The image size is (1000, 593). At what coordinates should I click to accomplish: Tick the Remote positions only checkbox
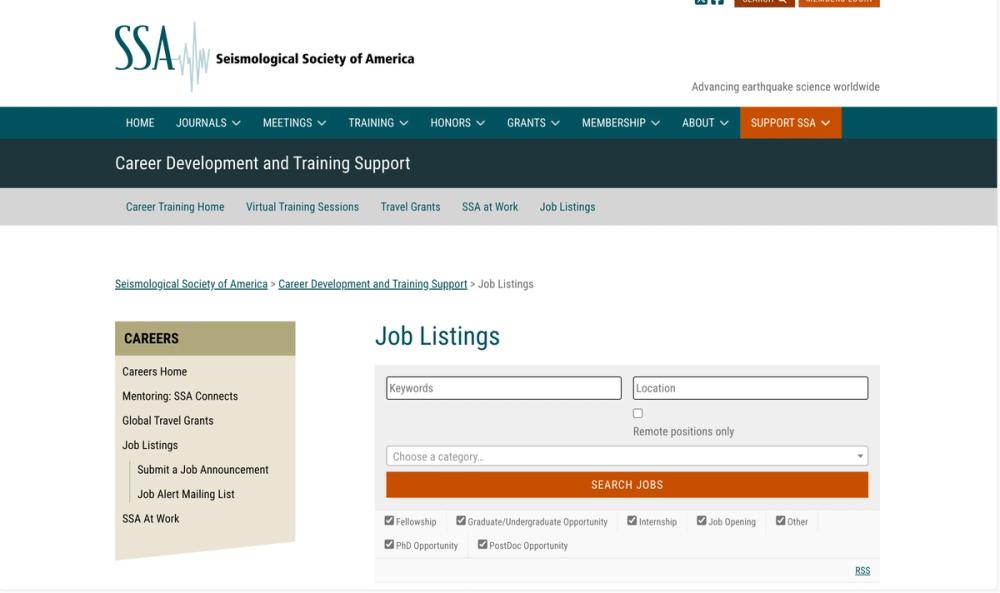[638, 413]
